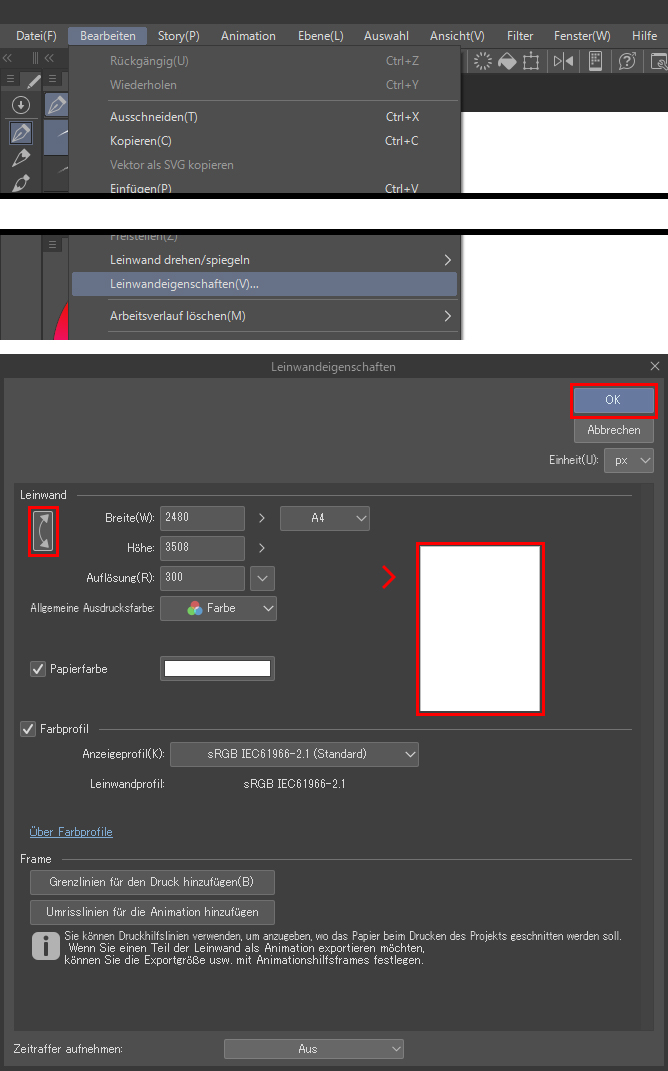668x1071 pixels.
Task: Click the fill bucket icon in command bar
Action: tap(507, 61)
